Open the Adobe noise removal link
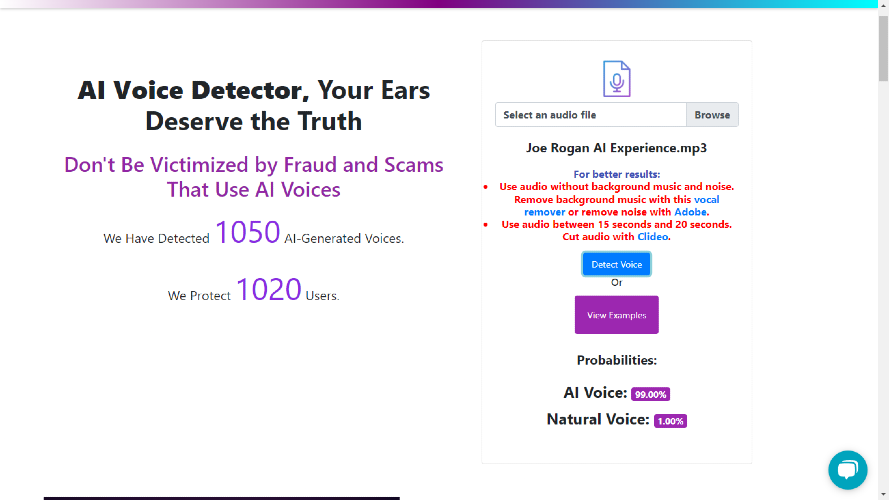889x500 pixels. coord(690,212)
